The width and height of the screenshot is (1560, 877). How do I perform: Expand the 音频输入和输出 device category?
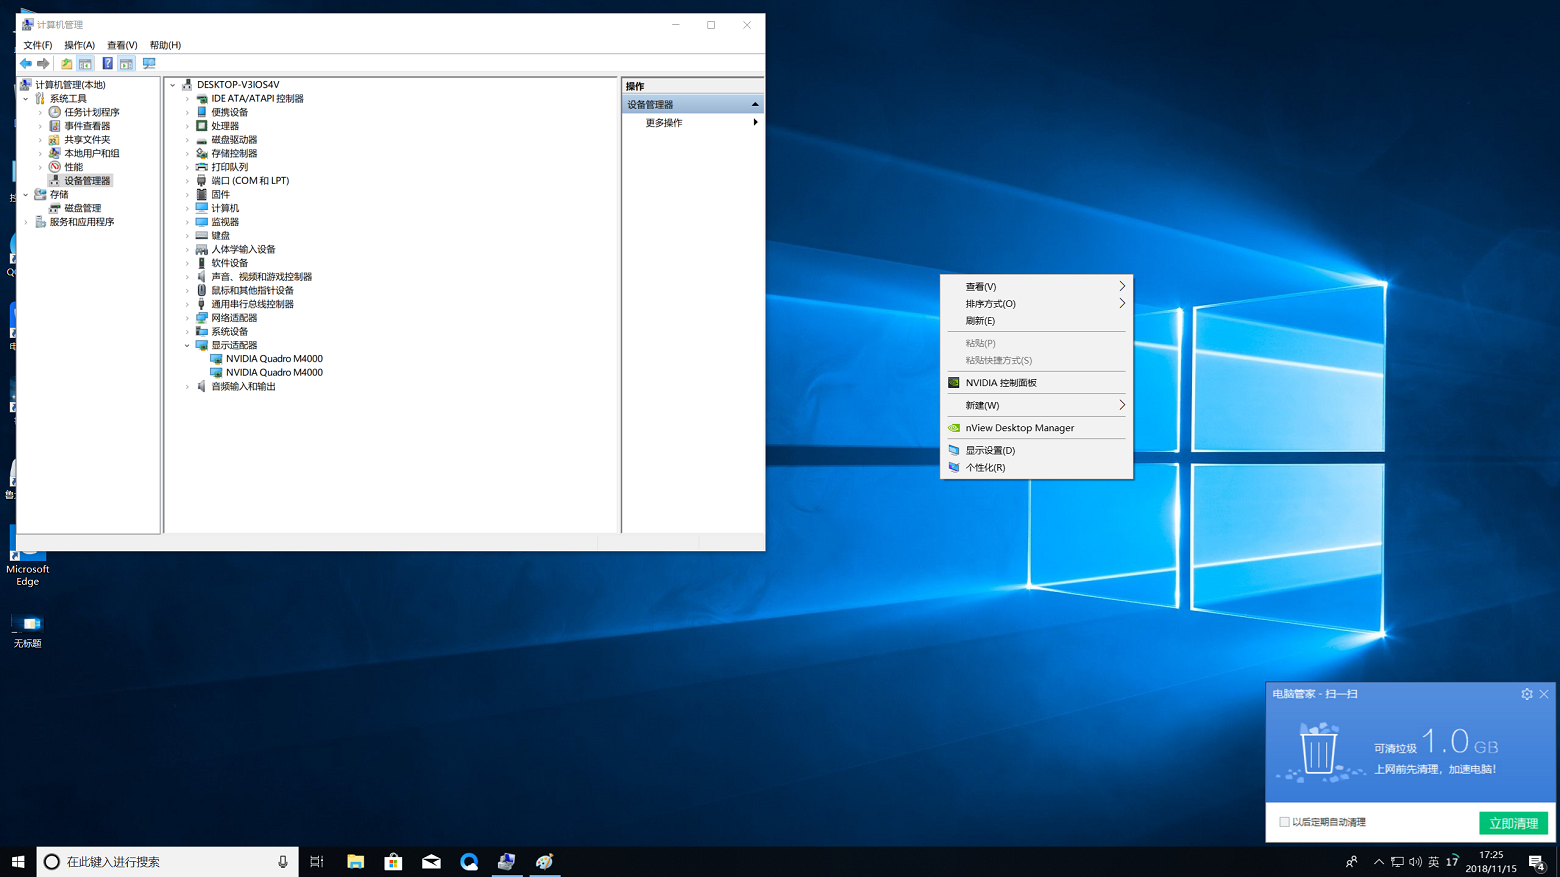tap(187, 386)
